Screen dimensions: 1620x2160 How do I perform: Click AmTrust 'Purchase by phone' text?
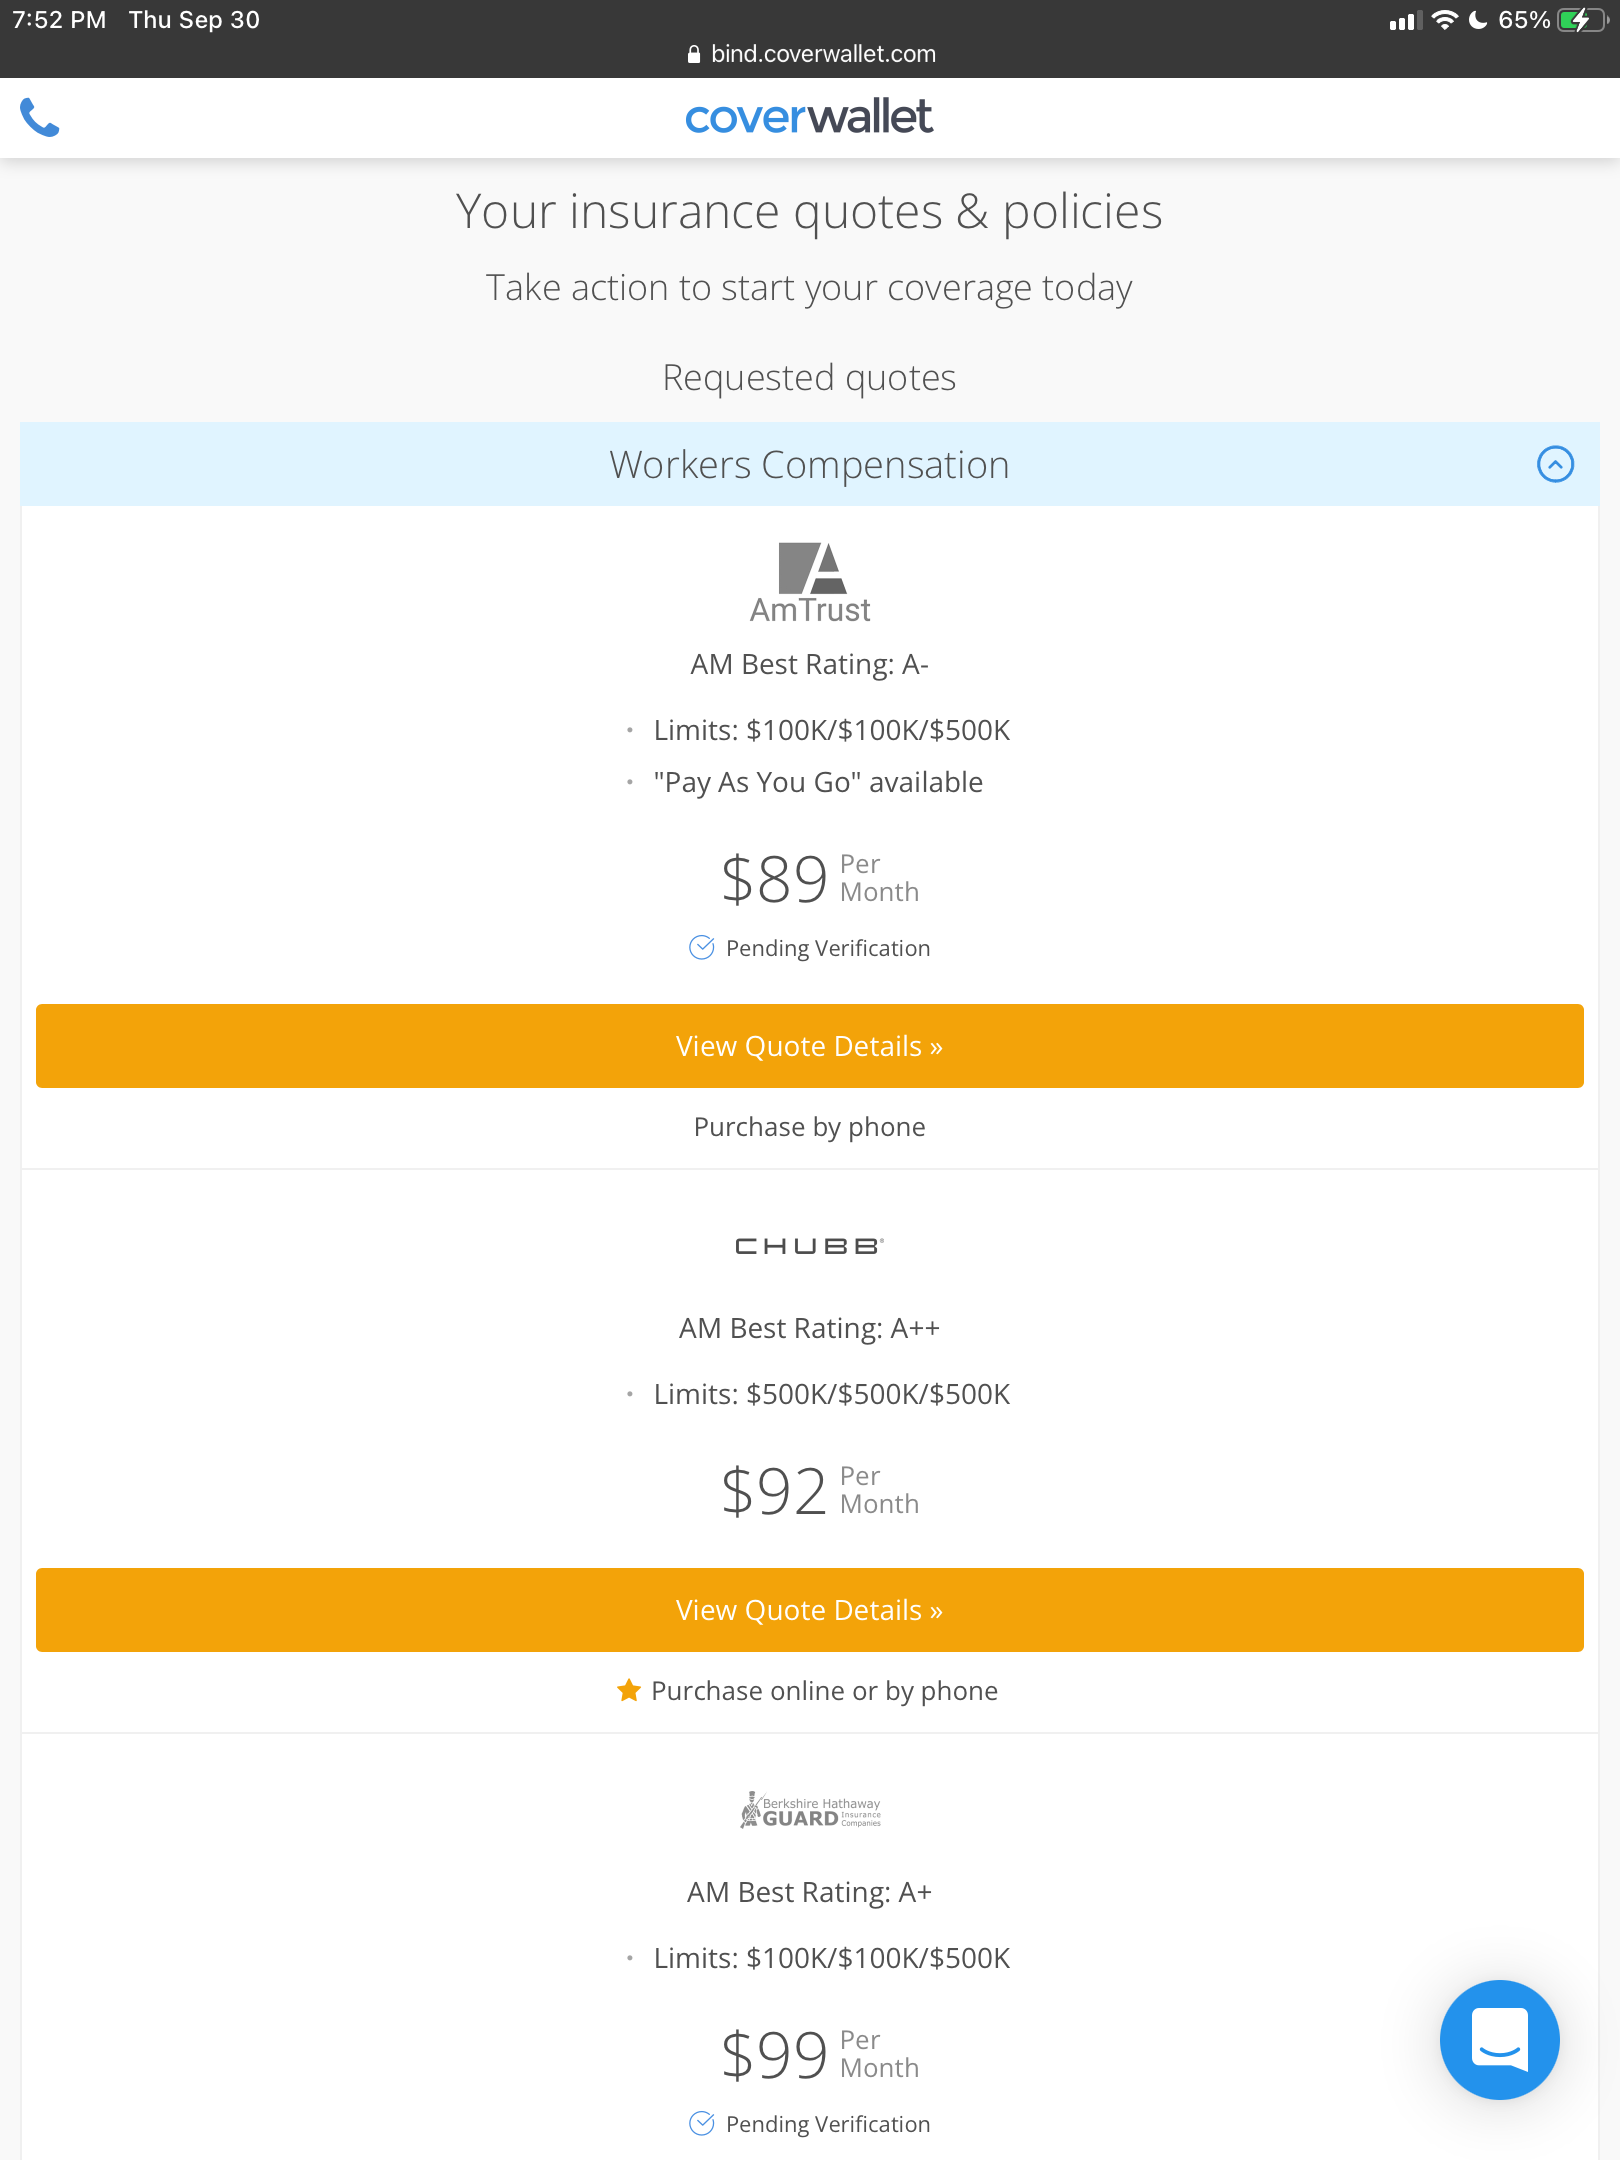tap(809, 1127)
